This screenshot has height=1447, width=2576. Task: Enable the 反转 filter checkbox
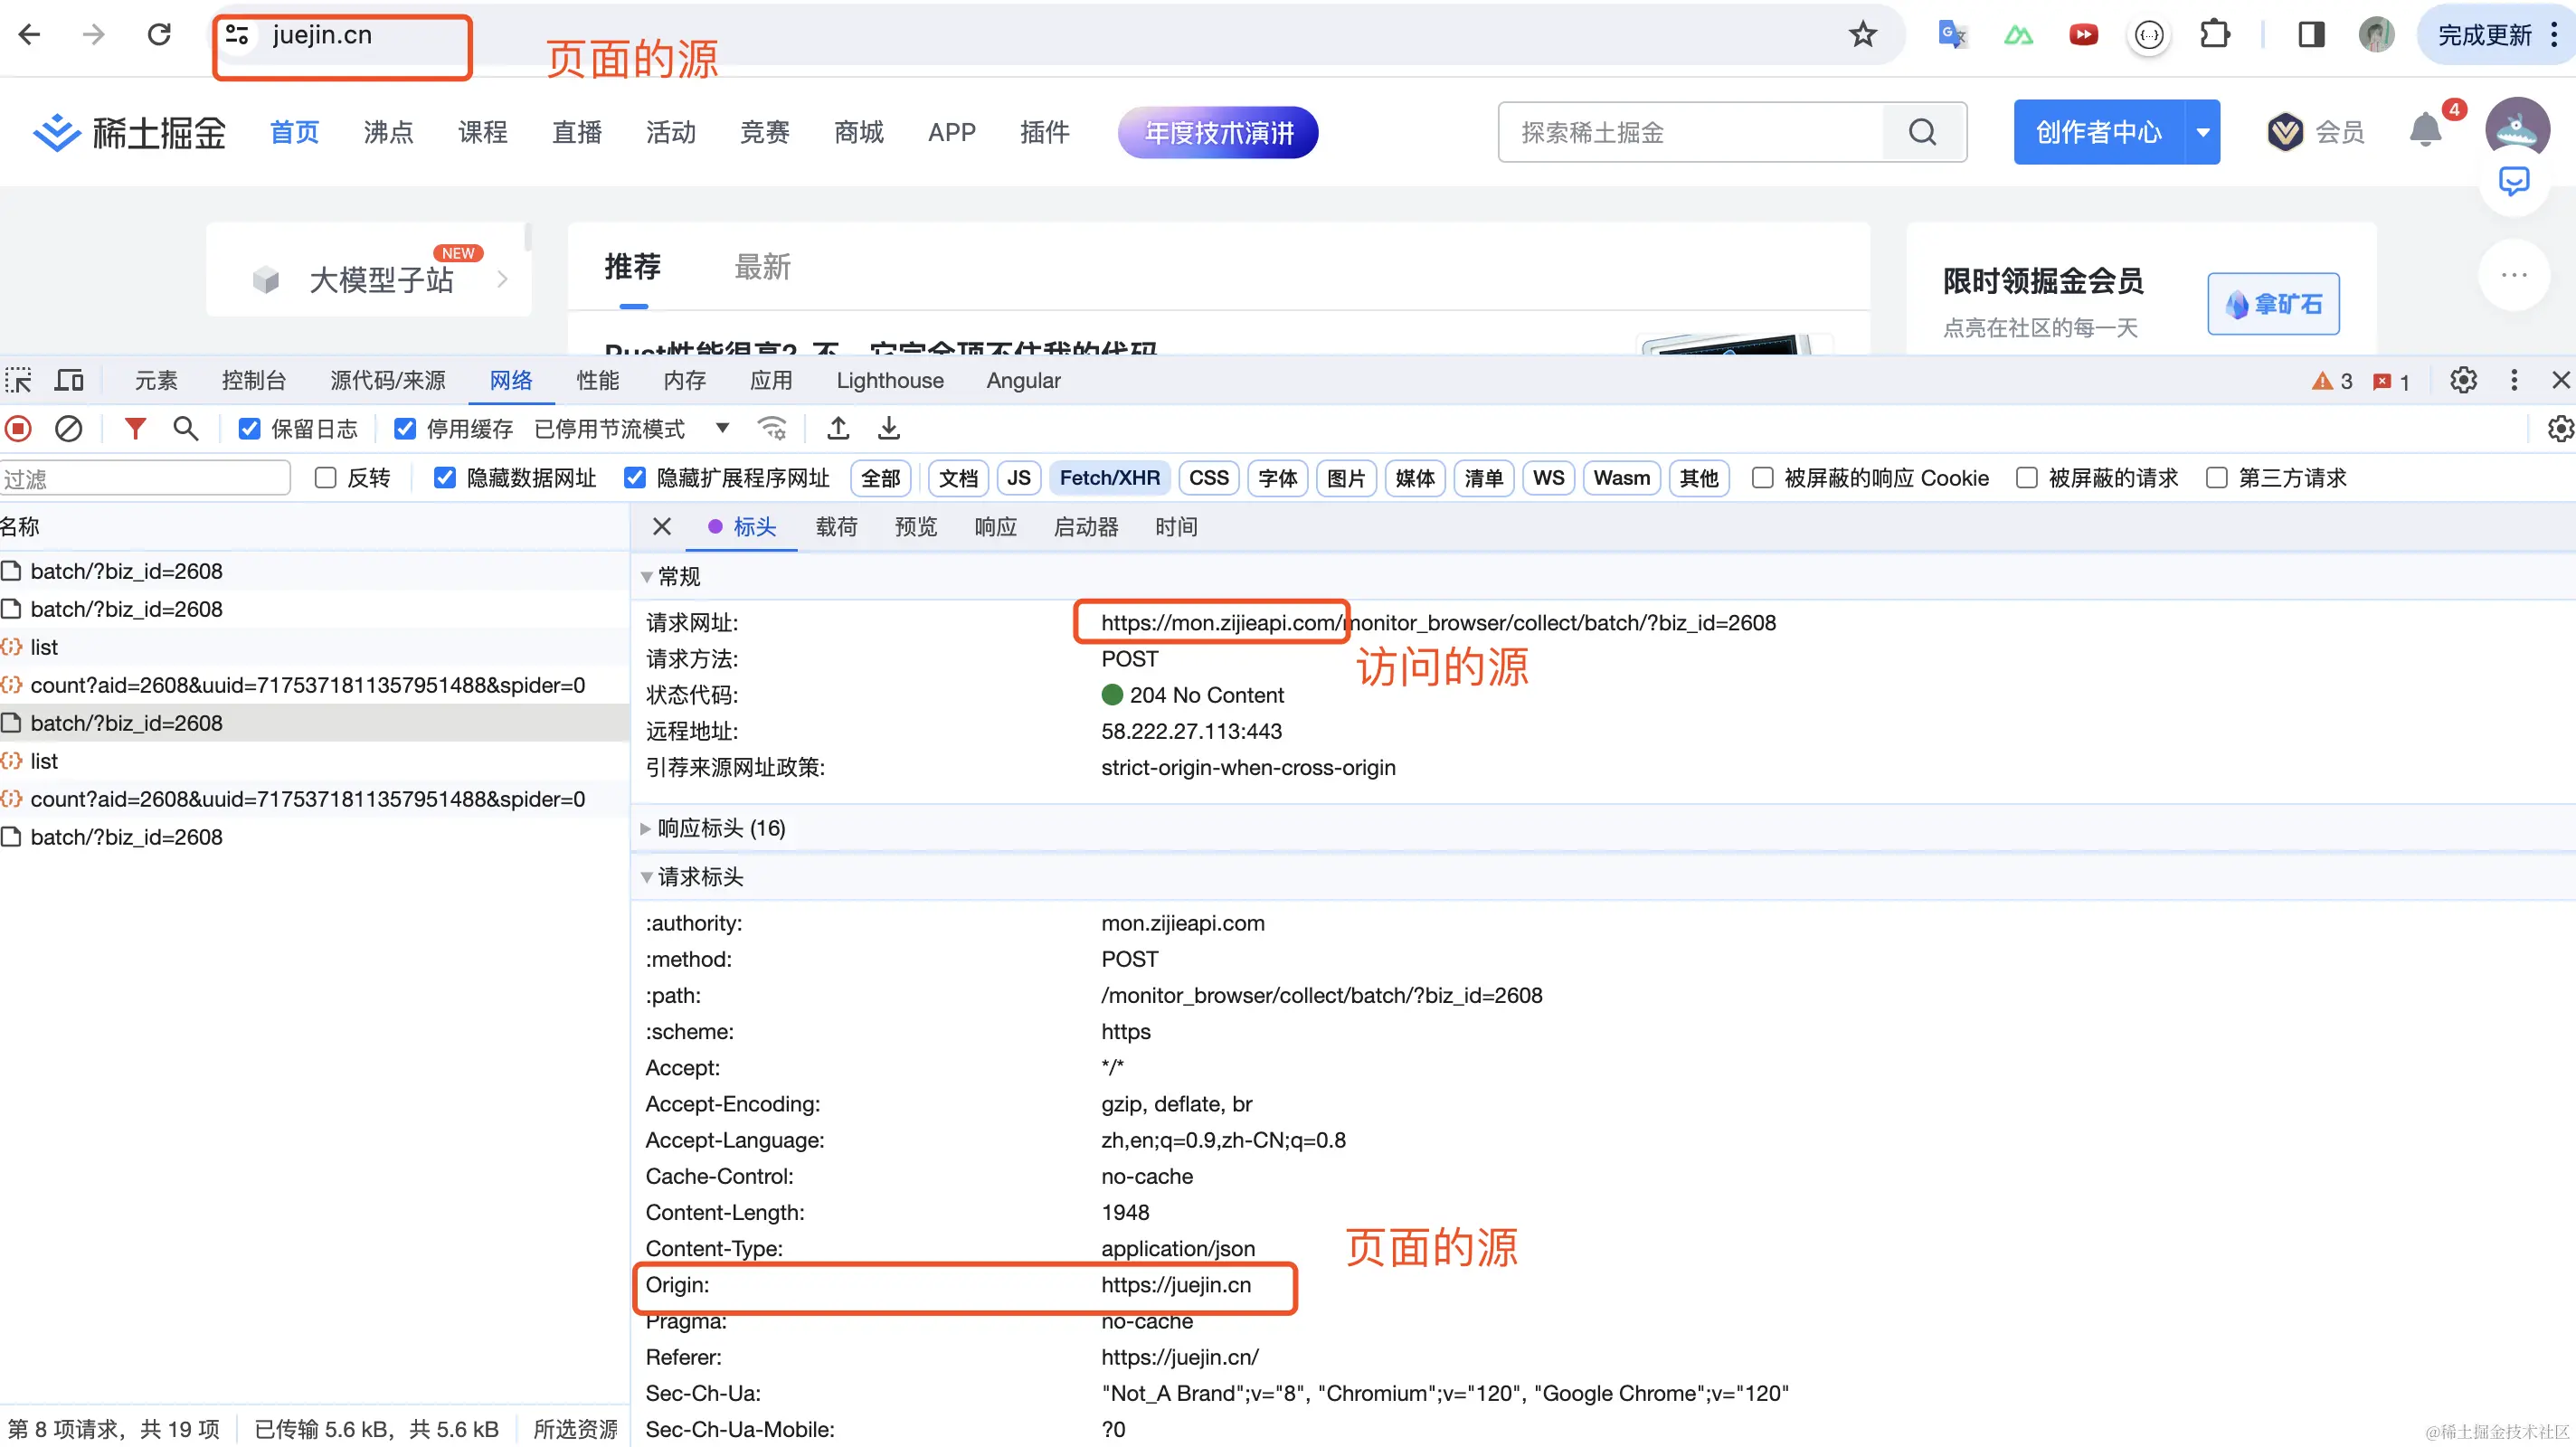pos(325,478)
